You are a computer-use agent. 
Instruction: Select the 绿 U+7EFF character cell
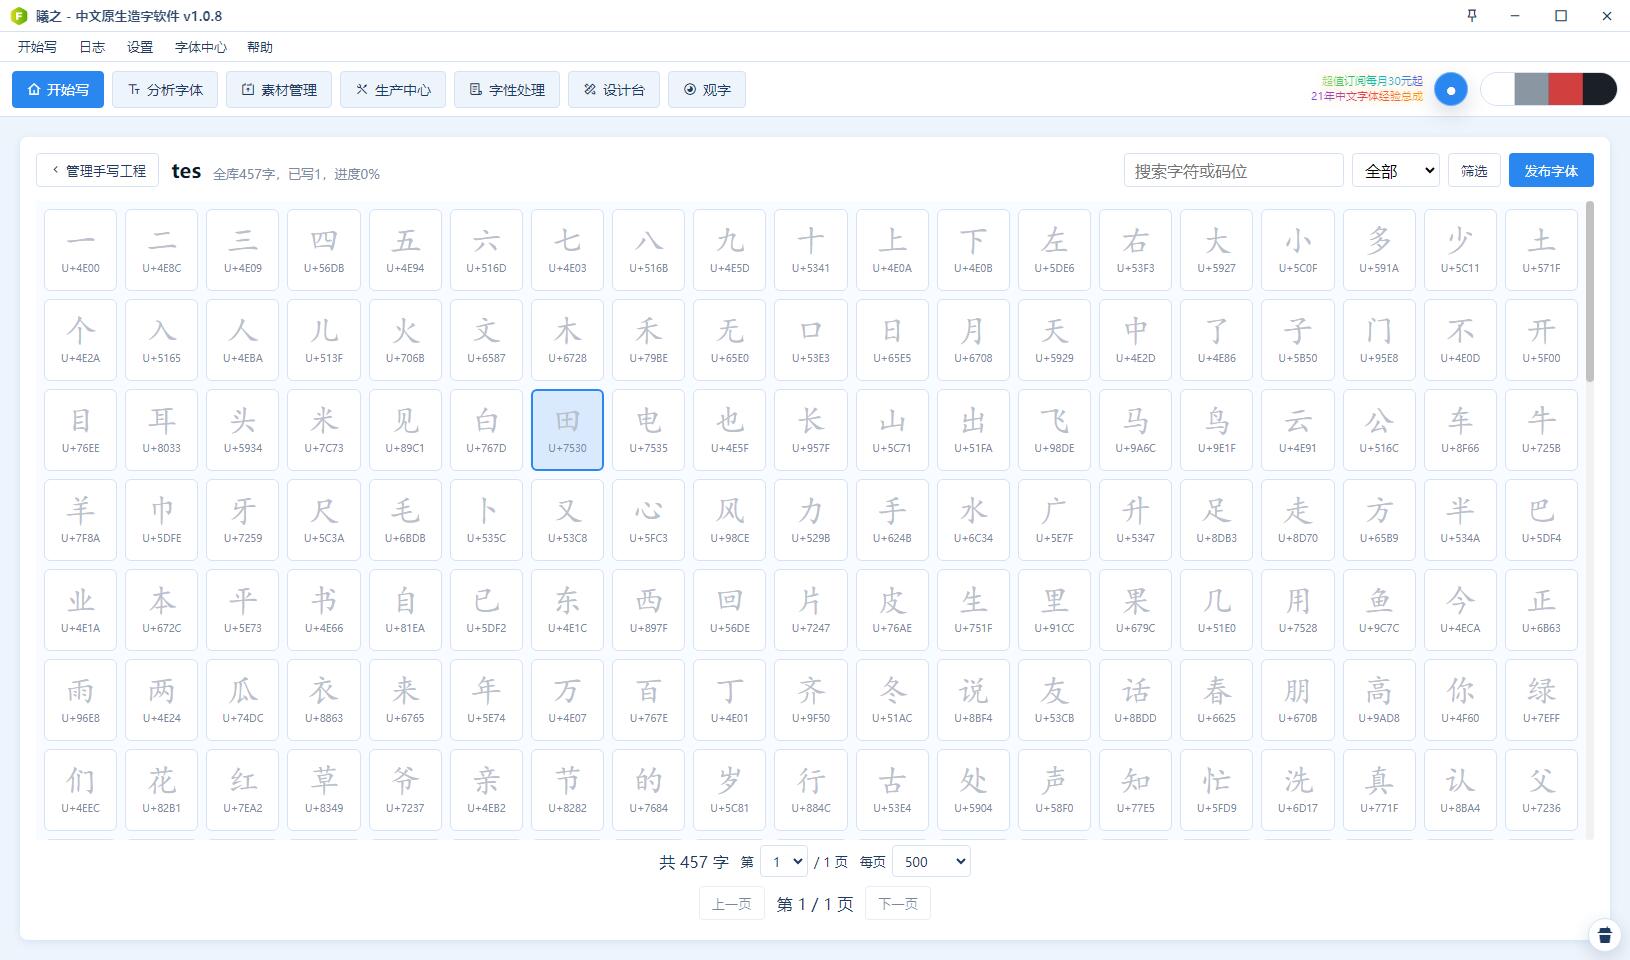1541,700
